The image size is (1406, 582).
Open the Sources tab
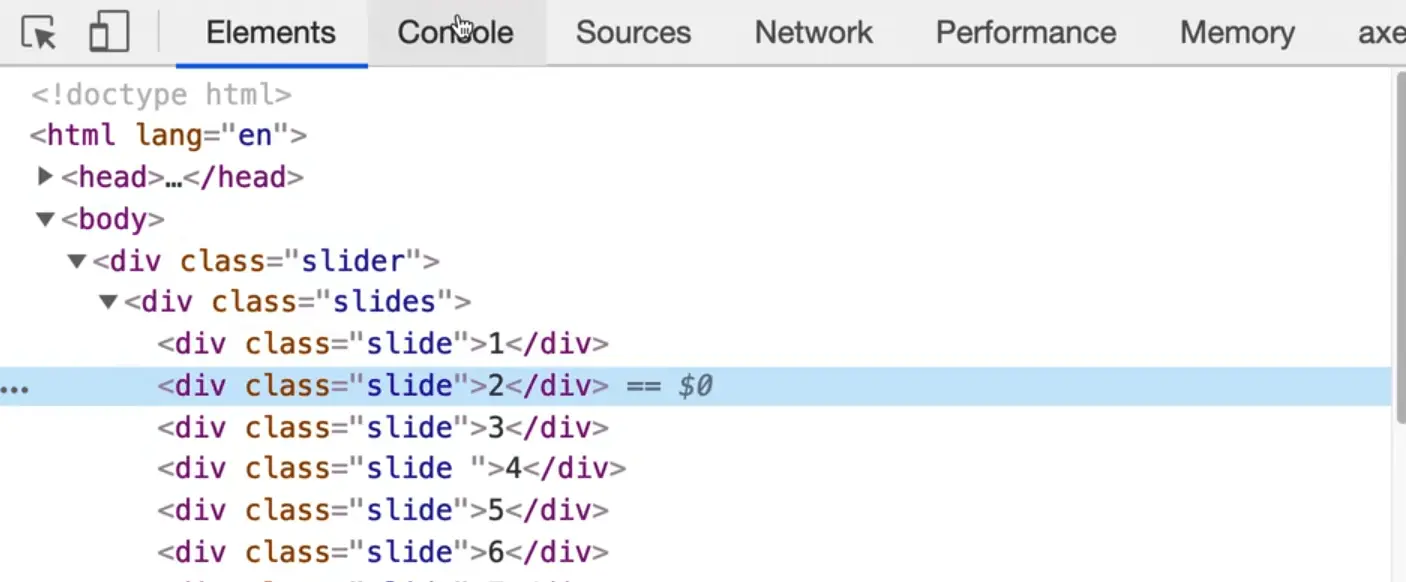click(x=633, y=33)
